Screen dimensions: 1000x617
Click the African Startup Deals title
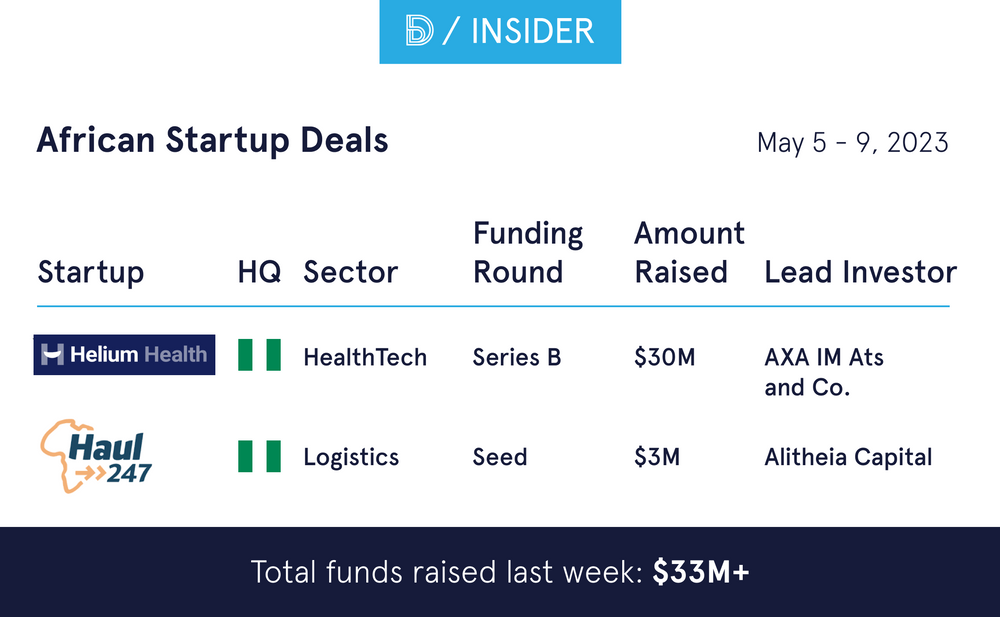point(212,140)
